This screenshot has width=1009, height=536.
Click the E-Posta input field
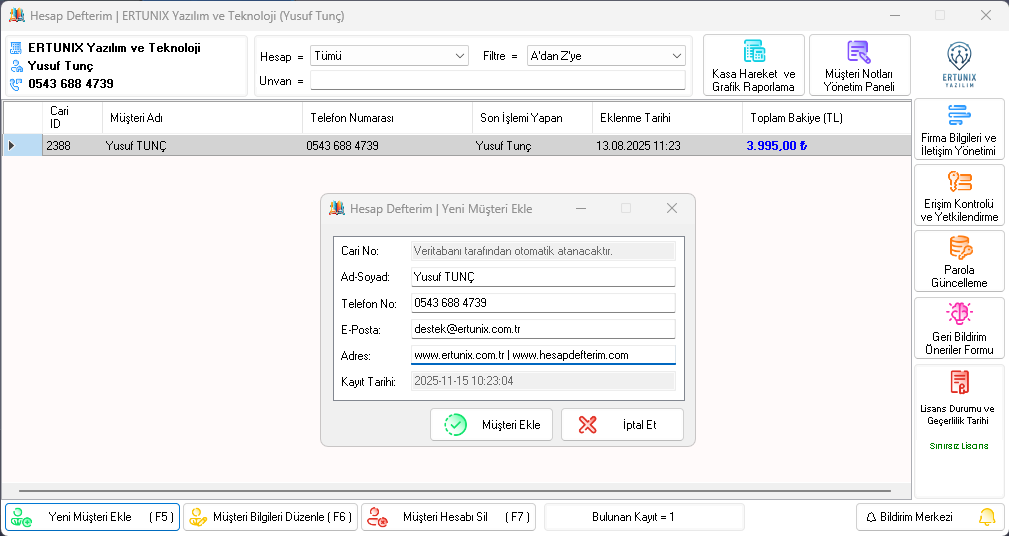click(x=542, y=329)
